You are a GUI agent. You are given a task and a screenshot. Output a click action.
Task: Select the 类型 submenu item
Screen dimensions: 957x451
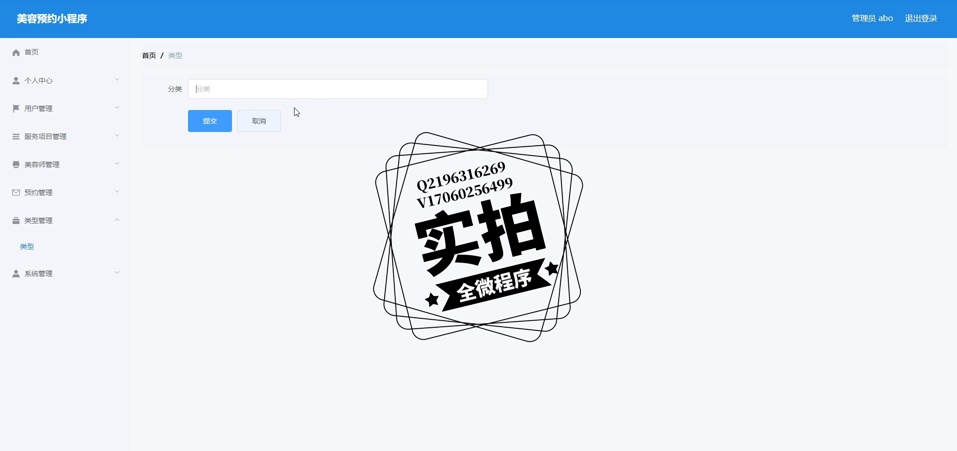pos(27,246)
